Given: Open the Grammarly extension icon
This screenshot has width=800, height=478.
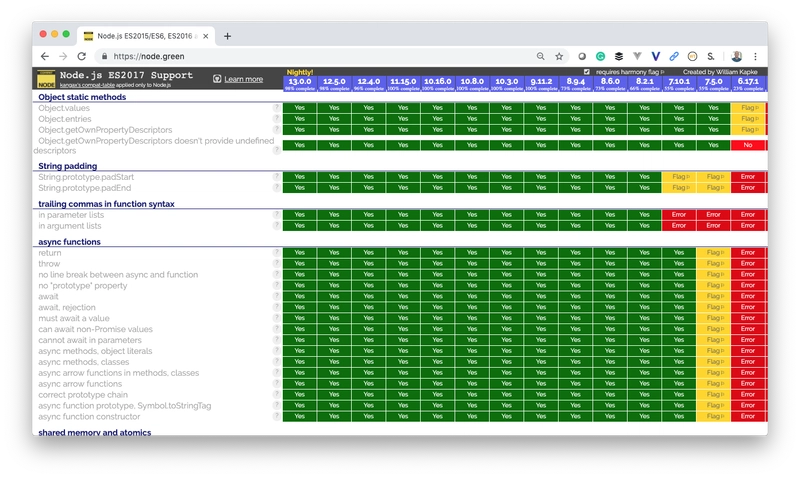Looking at the screenshot, I should click(x=600, y=57).
